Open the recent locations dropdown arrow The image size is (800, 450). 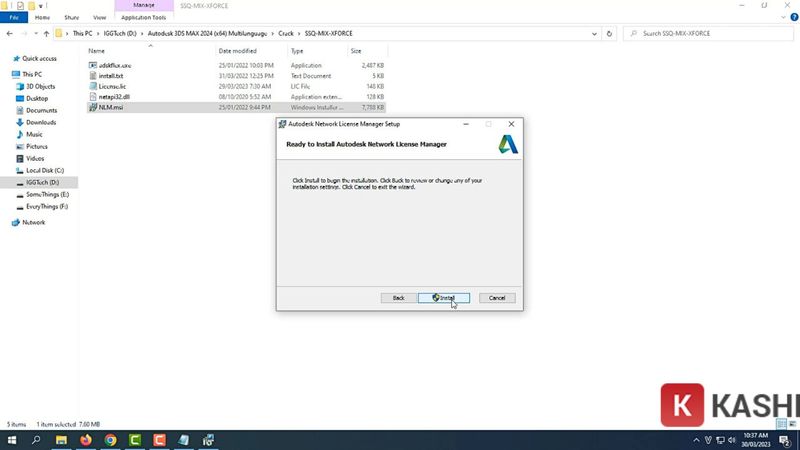pos(35,34)
